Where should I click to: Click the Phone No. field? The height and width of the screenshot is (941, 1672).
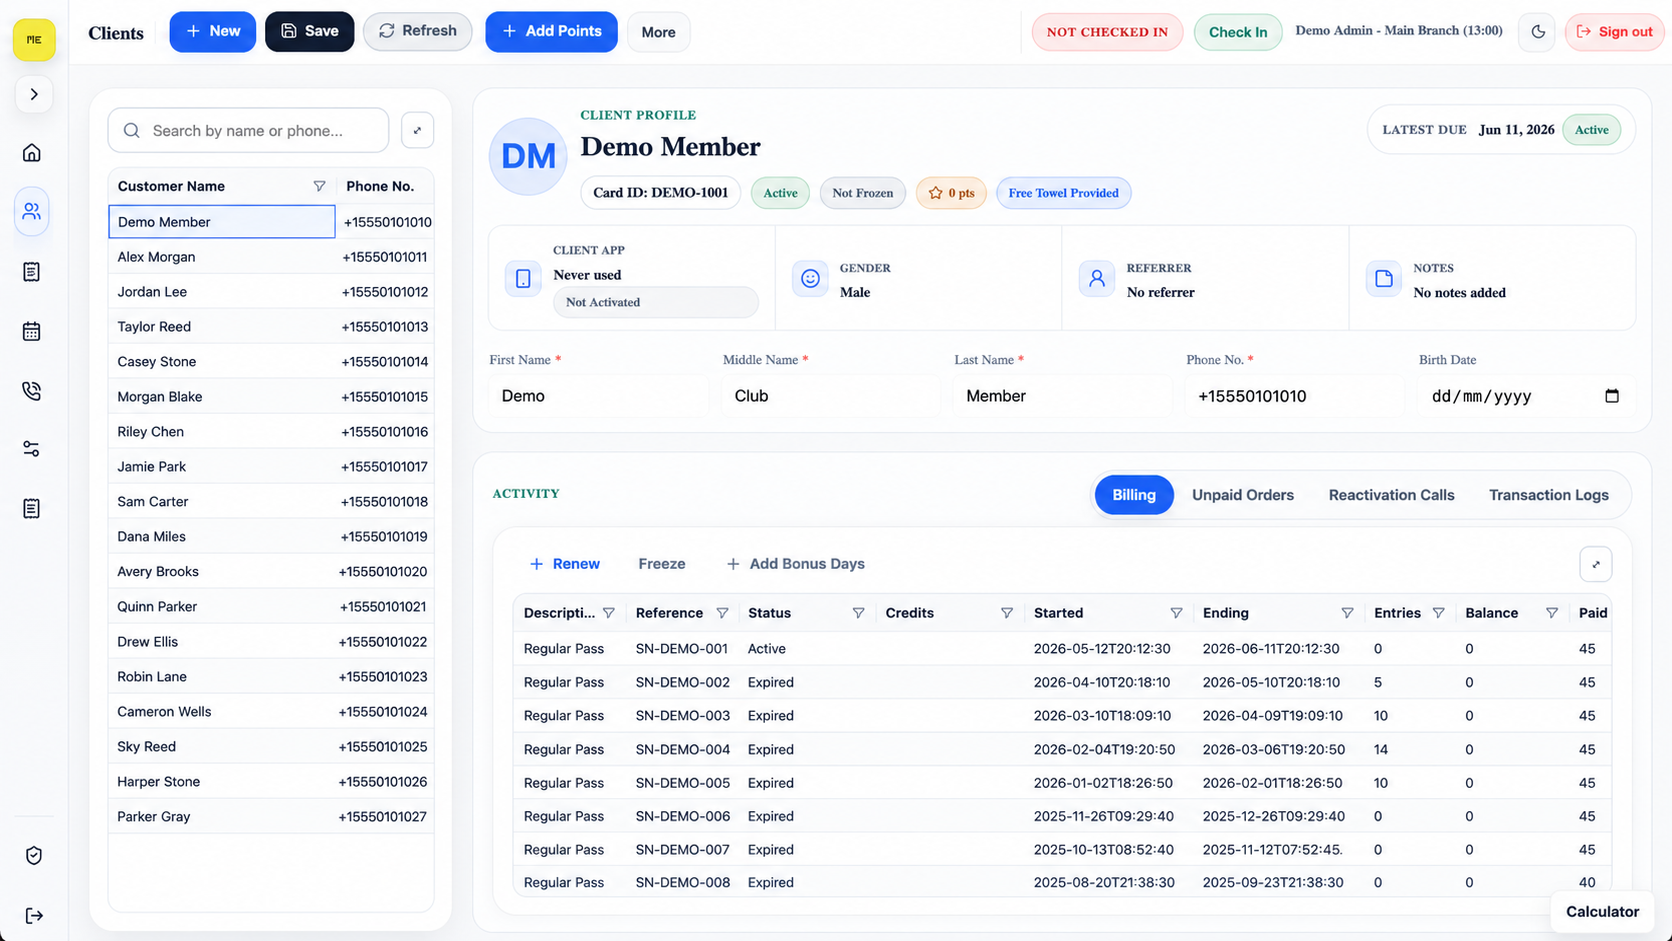pyautogui.click(x=1294, y=396)
